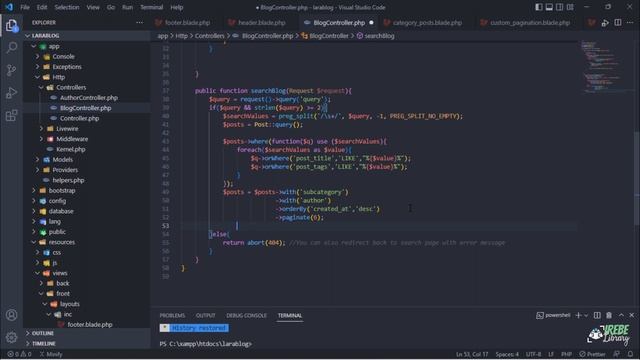Open the Terminal menu
Viewport: 640px width, 360px height.
[151, 7]
